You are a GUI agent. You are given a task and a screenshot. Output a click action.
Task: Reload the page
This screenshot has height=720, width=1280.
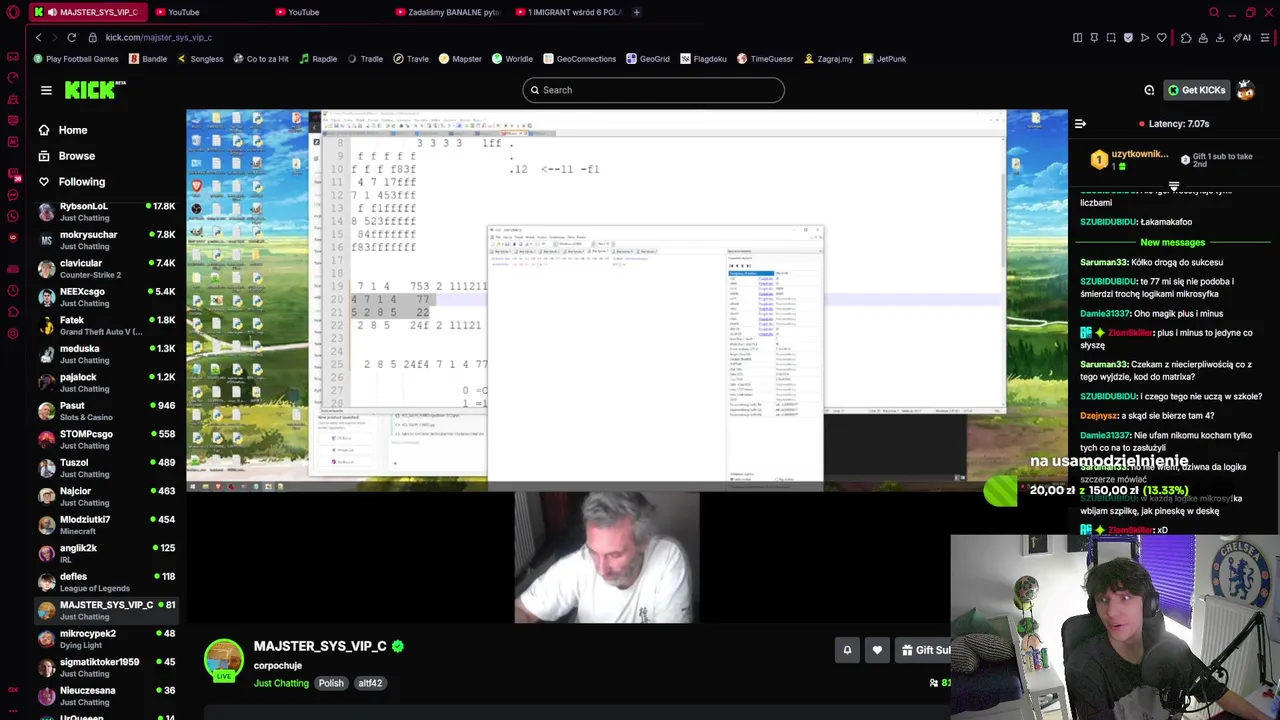pos(71,37)
